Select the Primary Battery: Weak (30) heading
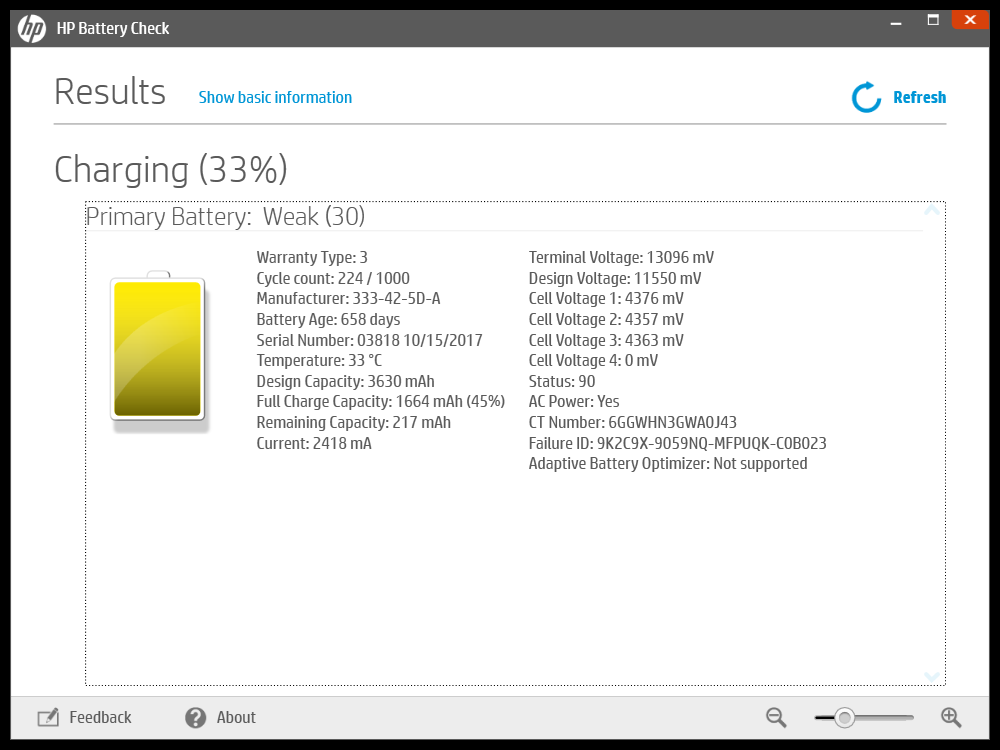 click(x=225, y=217)
